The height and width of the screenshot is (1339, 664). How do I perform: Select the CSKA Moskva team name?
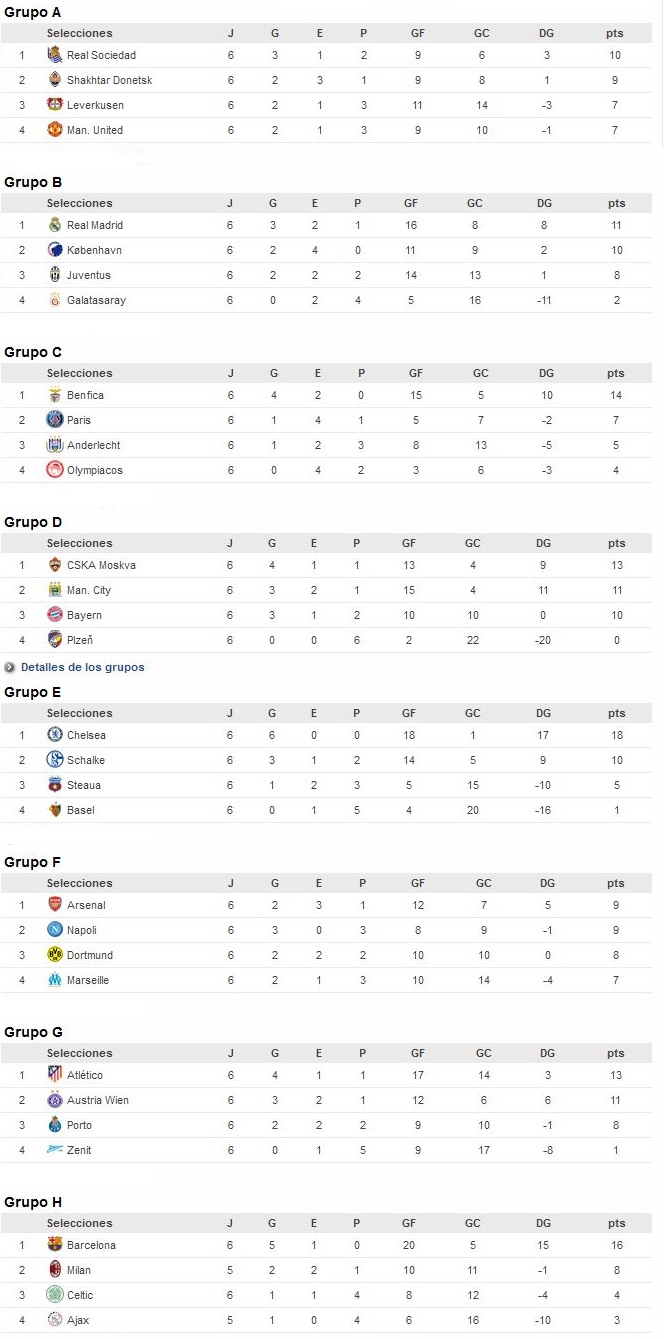click(x=101, y=565)
